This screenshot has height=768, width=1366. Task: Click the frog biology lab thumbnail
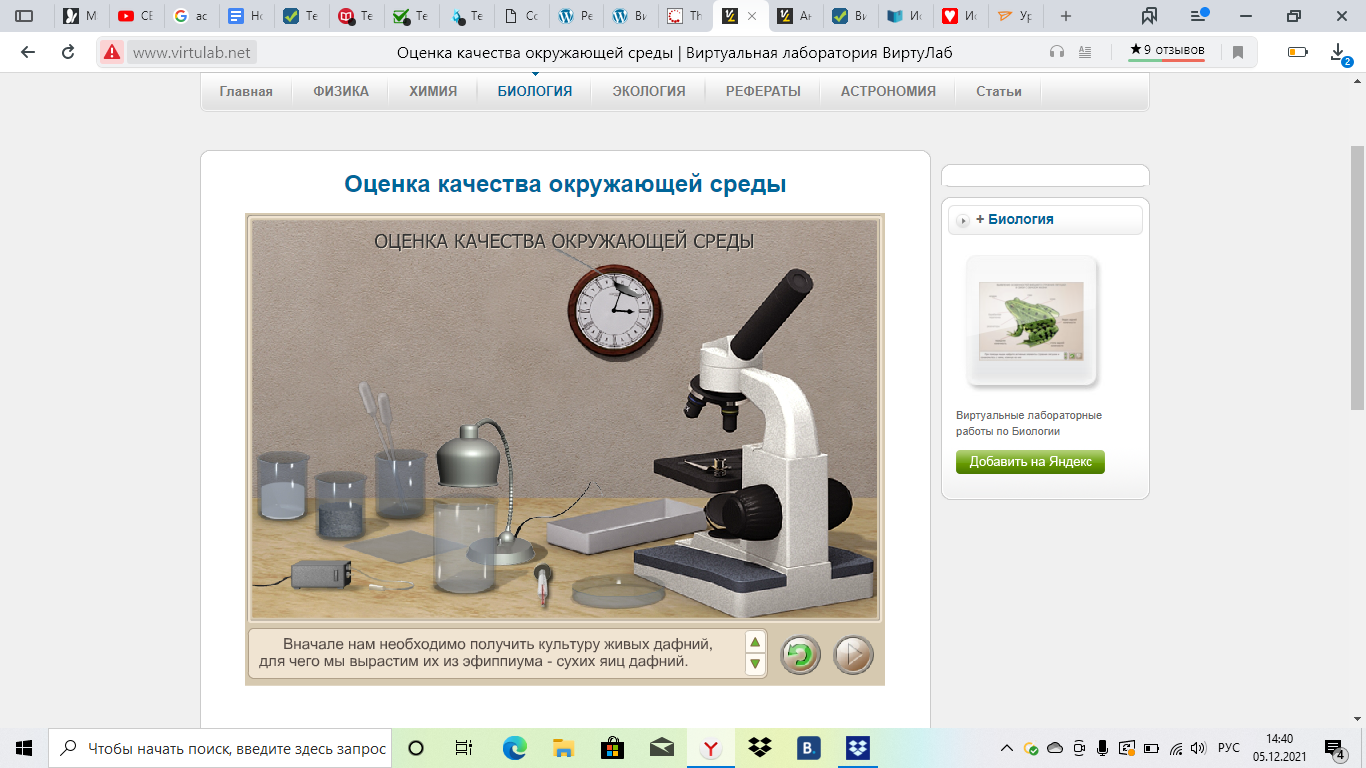point(1031,321)
